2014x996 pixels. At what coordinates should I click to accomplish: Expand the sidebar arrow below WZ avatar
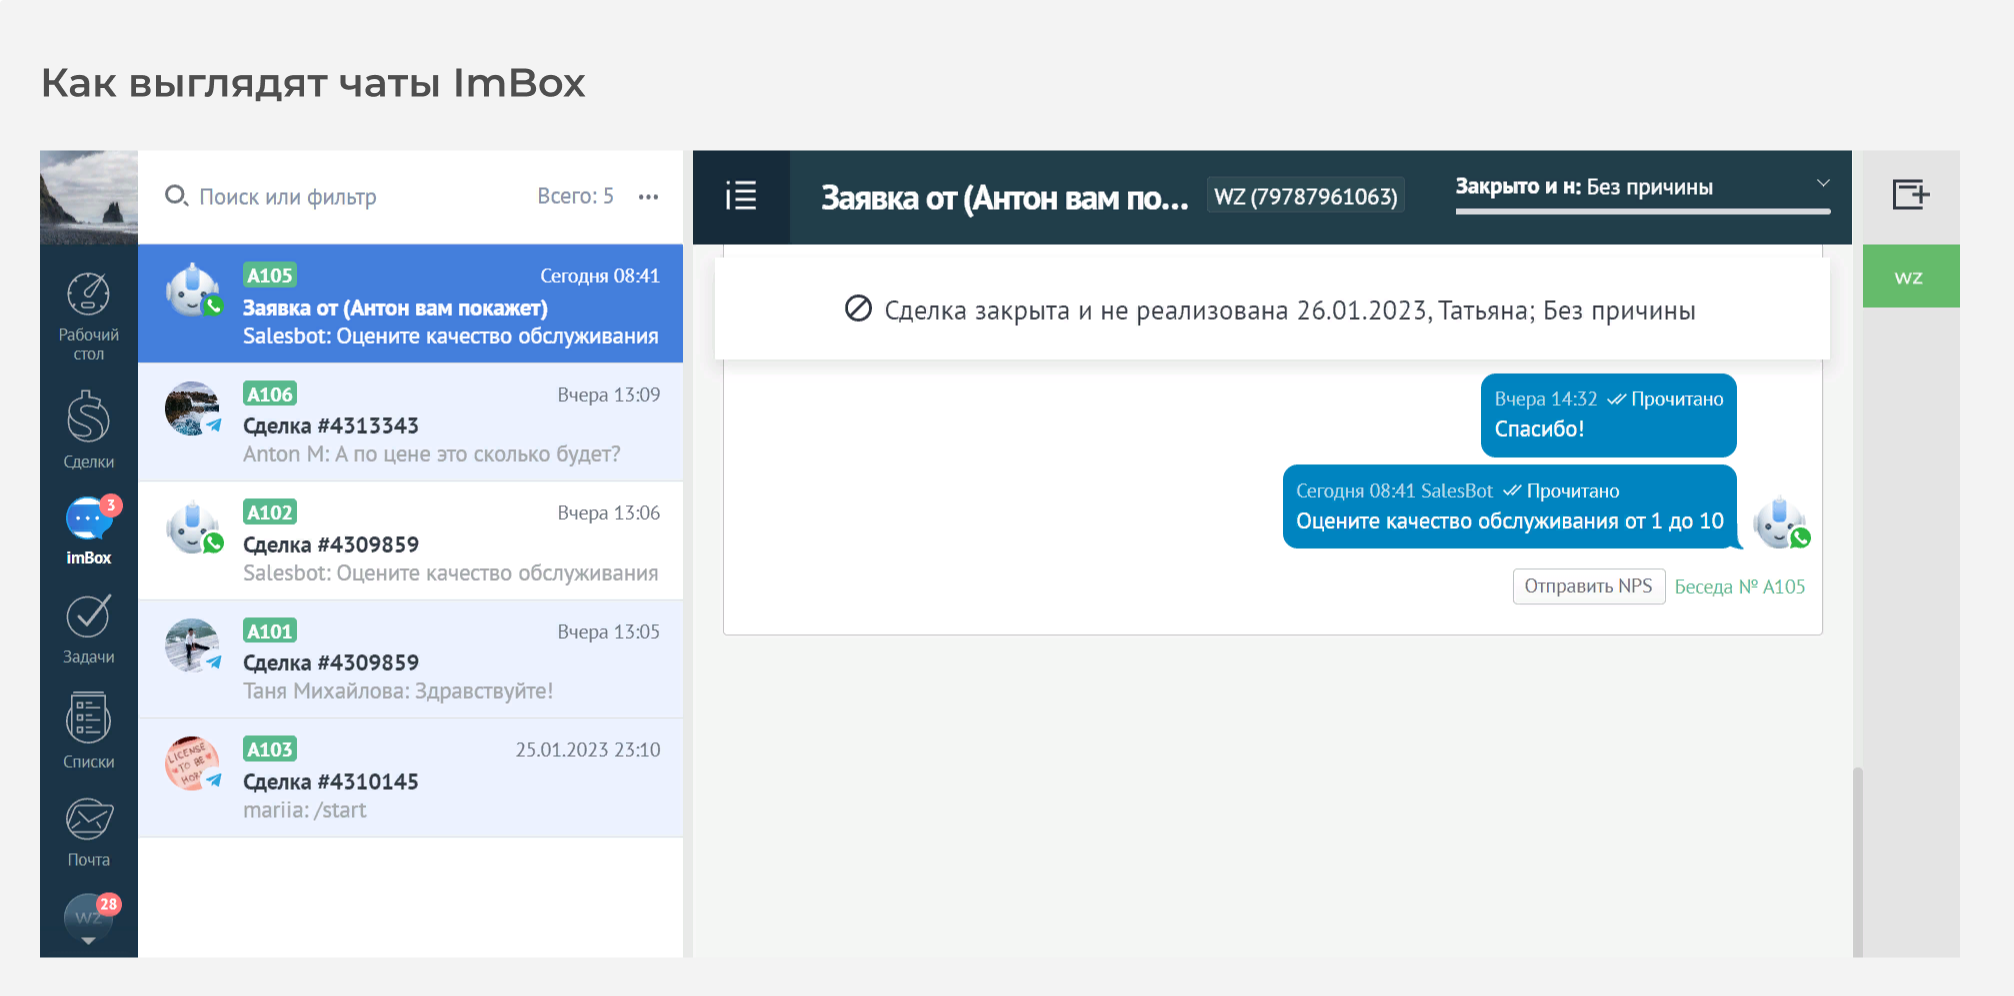[88, 941]
